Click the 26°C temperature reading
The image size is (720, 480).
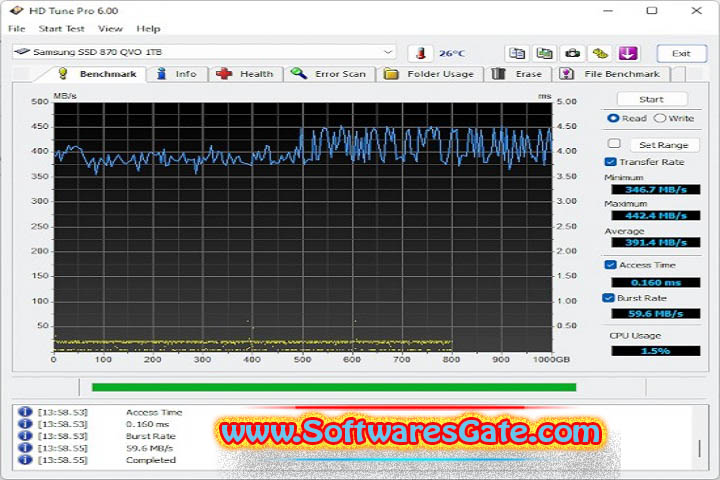point(452,53)
